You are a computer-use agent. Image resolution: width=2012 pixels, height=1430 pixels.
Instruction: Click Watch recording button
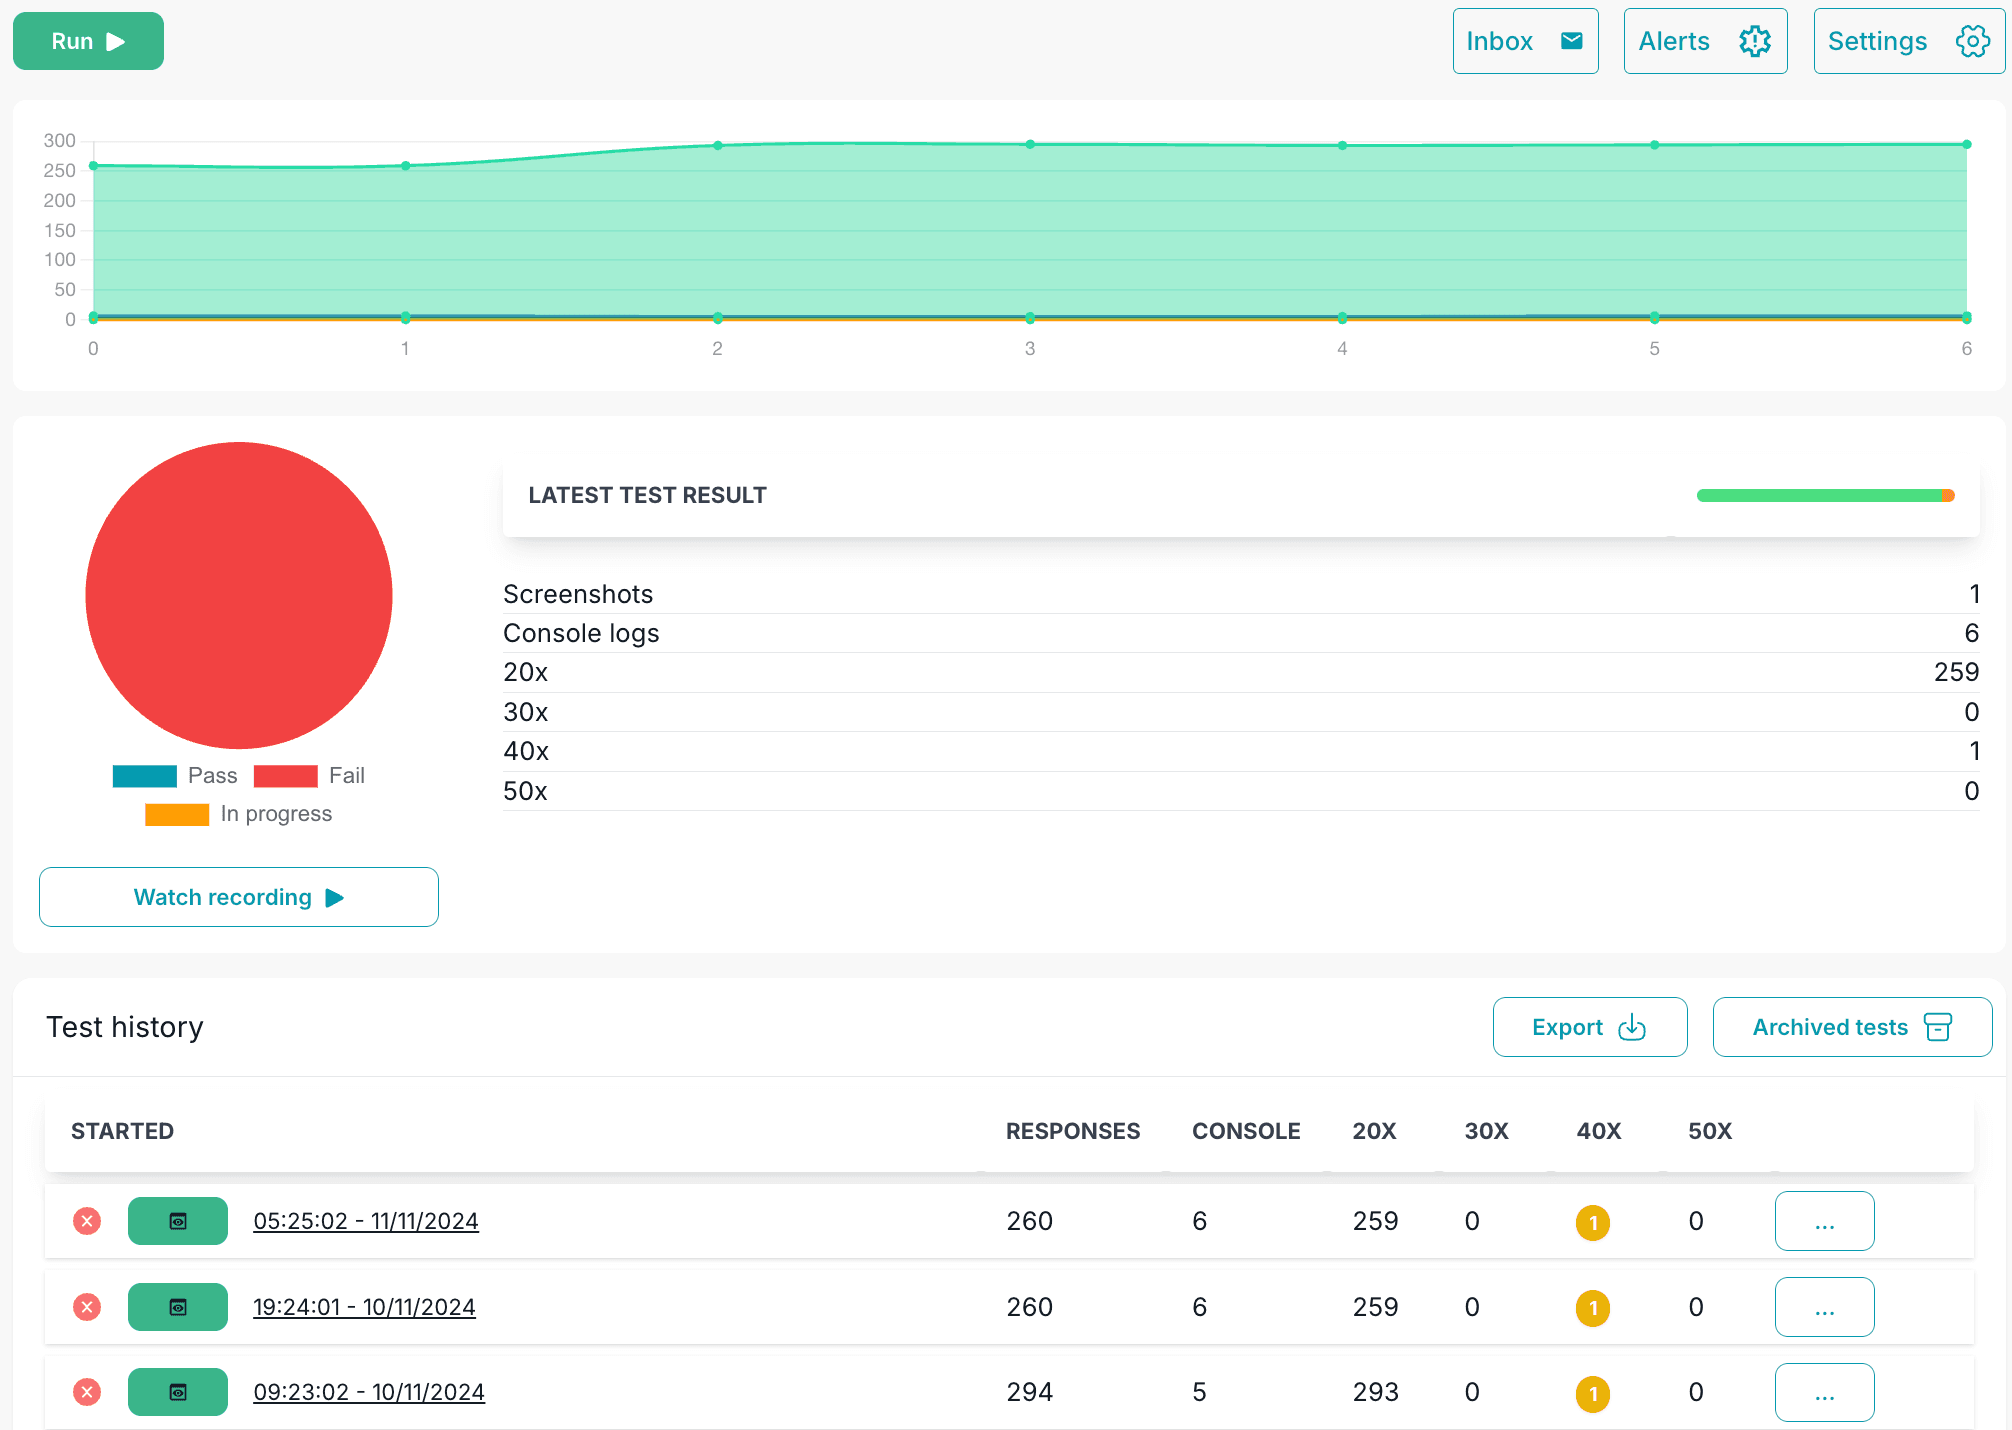pyautogui.click(x=239, y=897)
